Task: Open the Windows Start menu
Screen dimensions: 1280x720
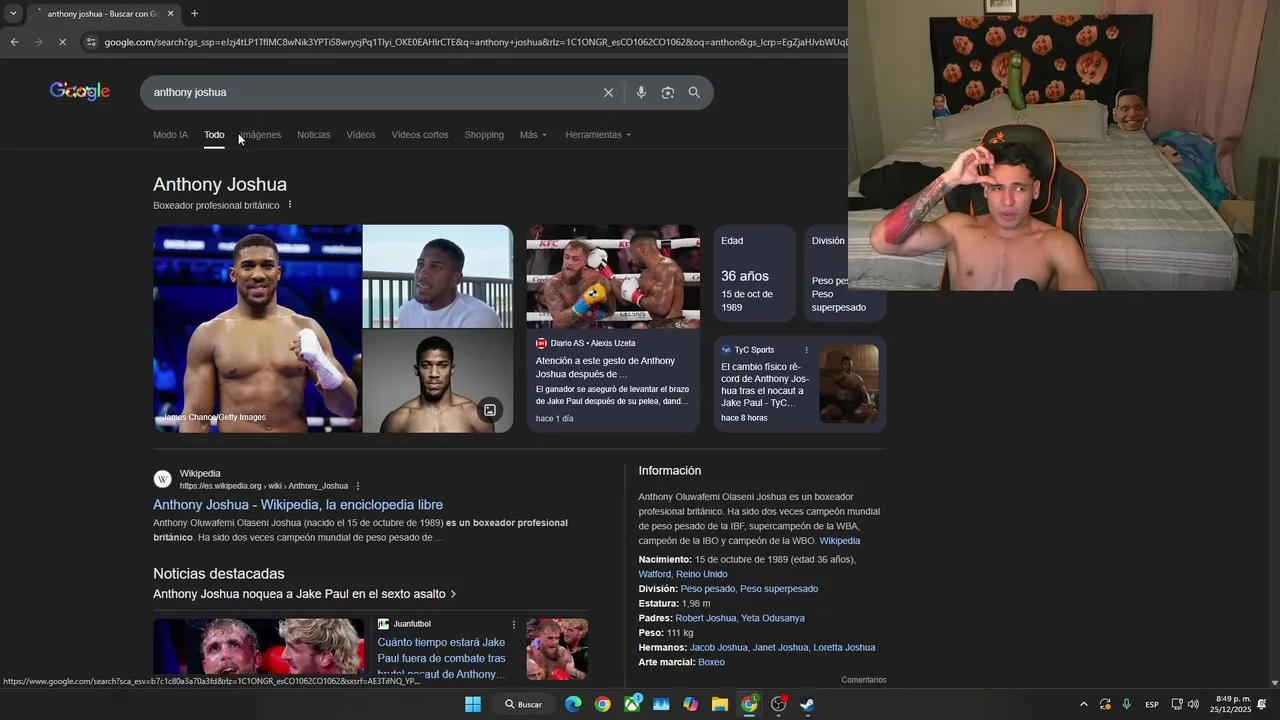Action: pos(472,704)
